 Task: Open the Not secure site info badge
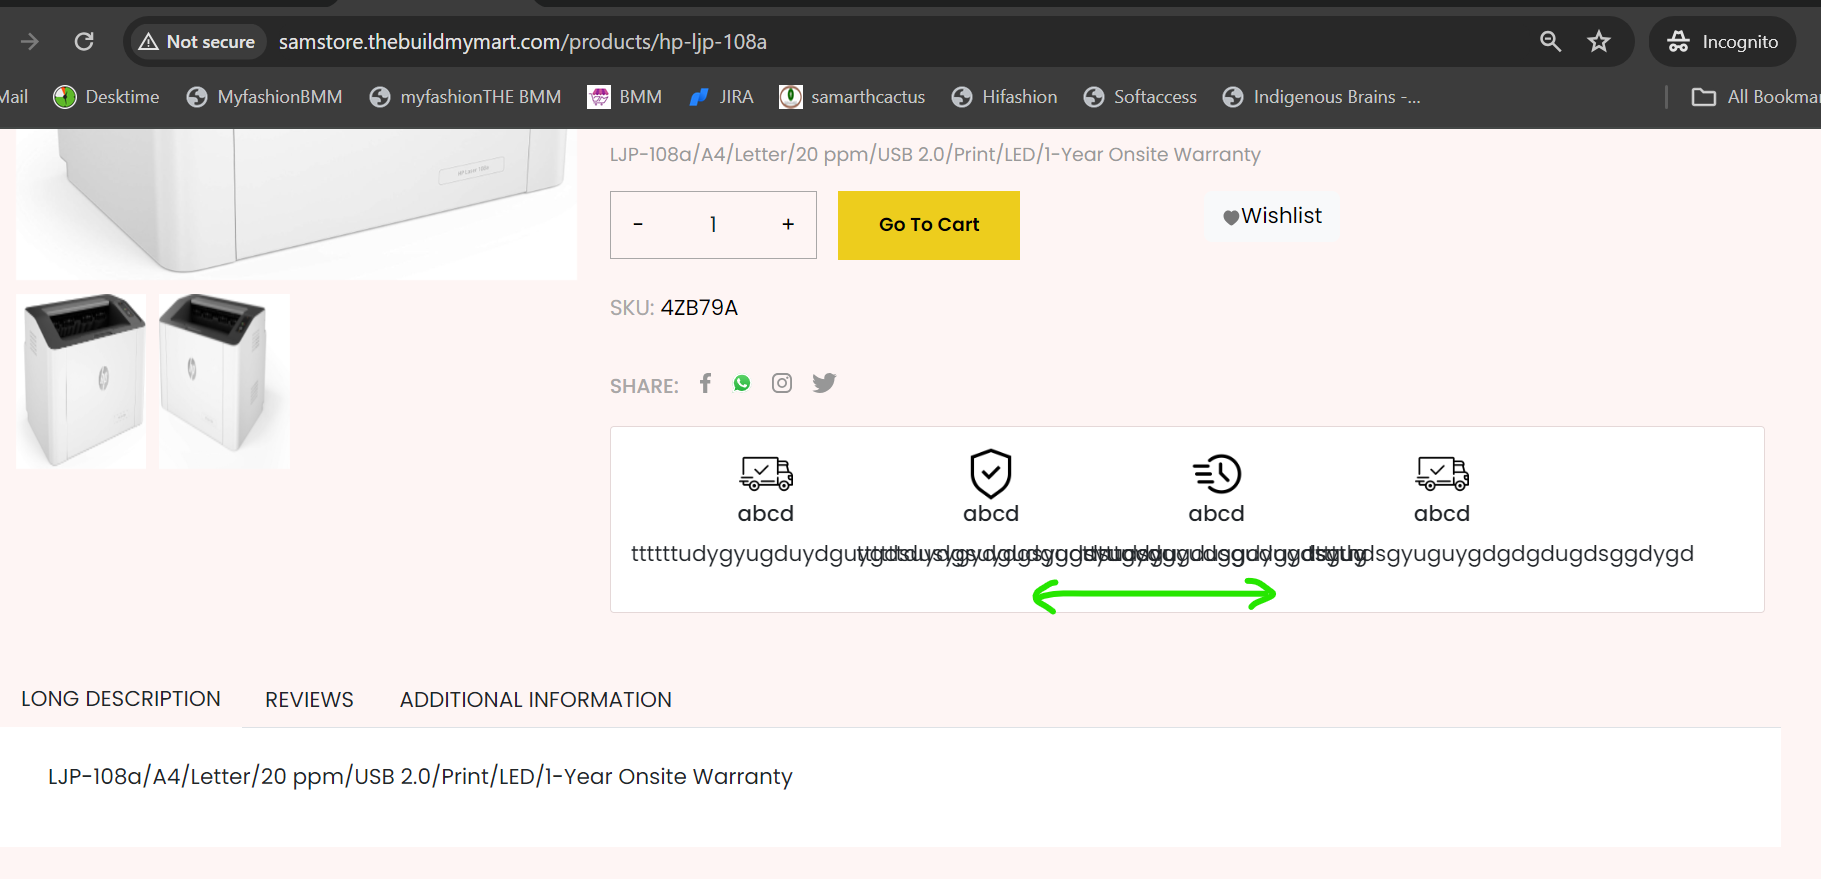click(x=198, y=42)
